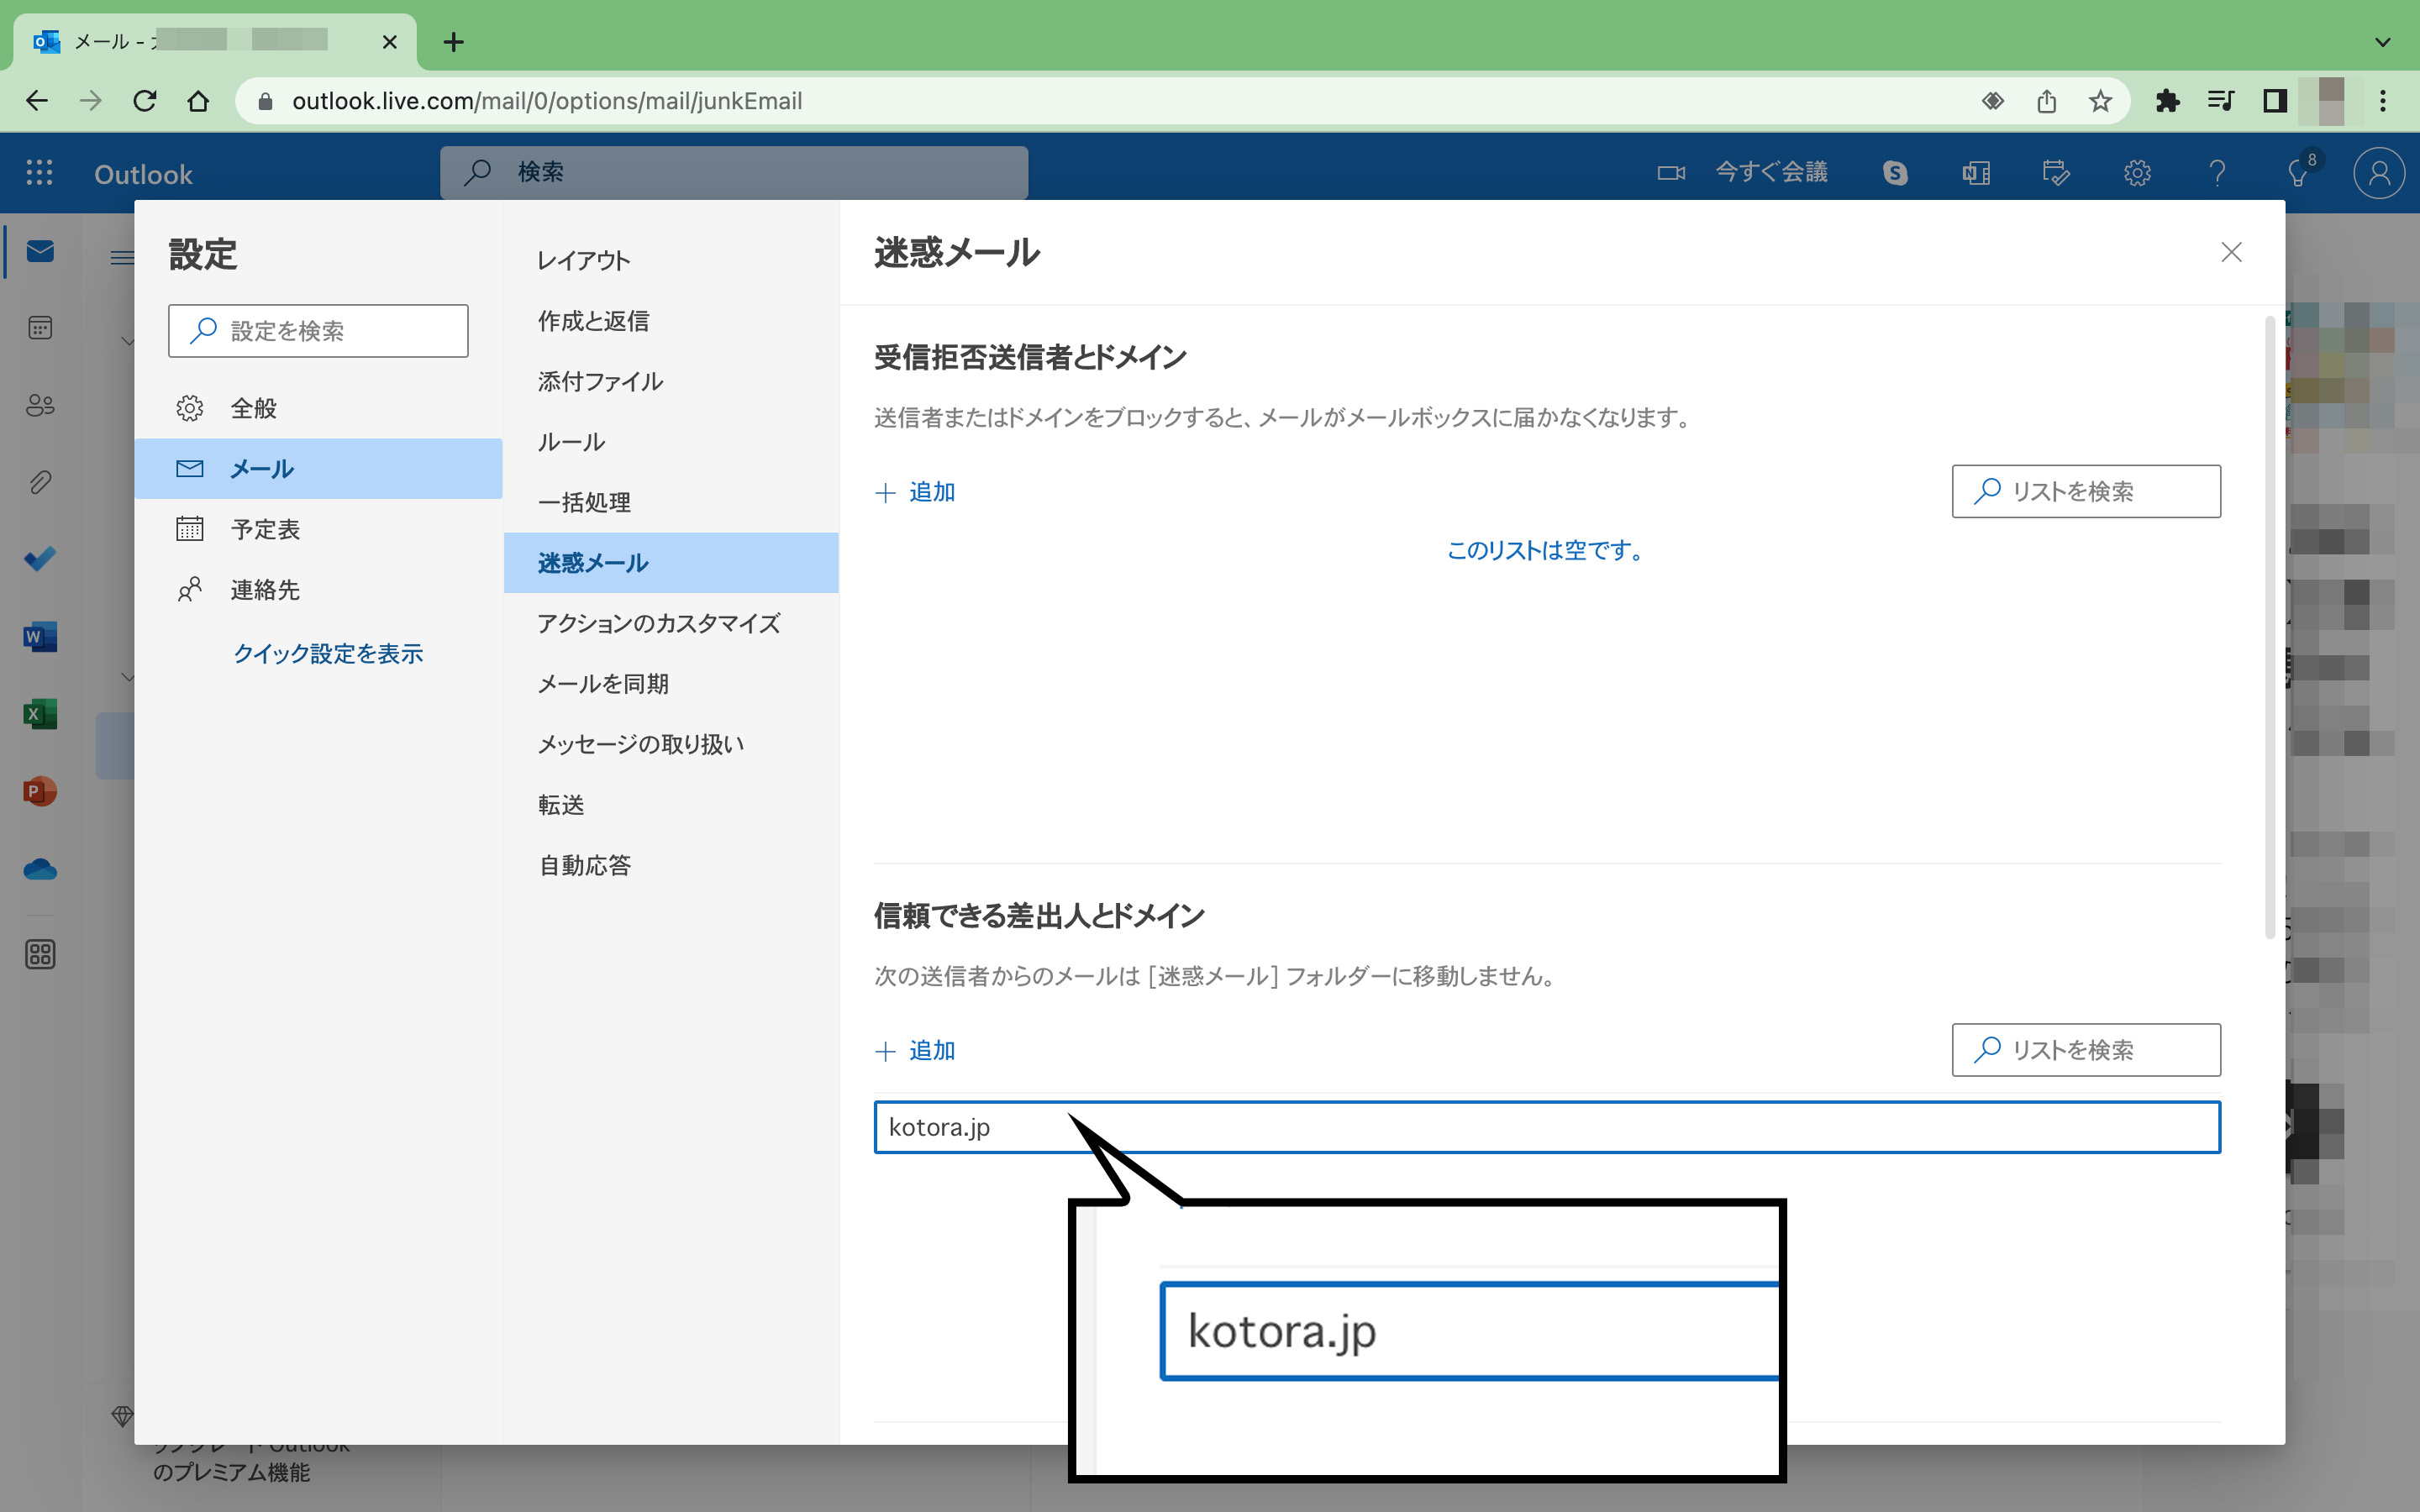Open 迷惑メール mail settings

[671, 563]
